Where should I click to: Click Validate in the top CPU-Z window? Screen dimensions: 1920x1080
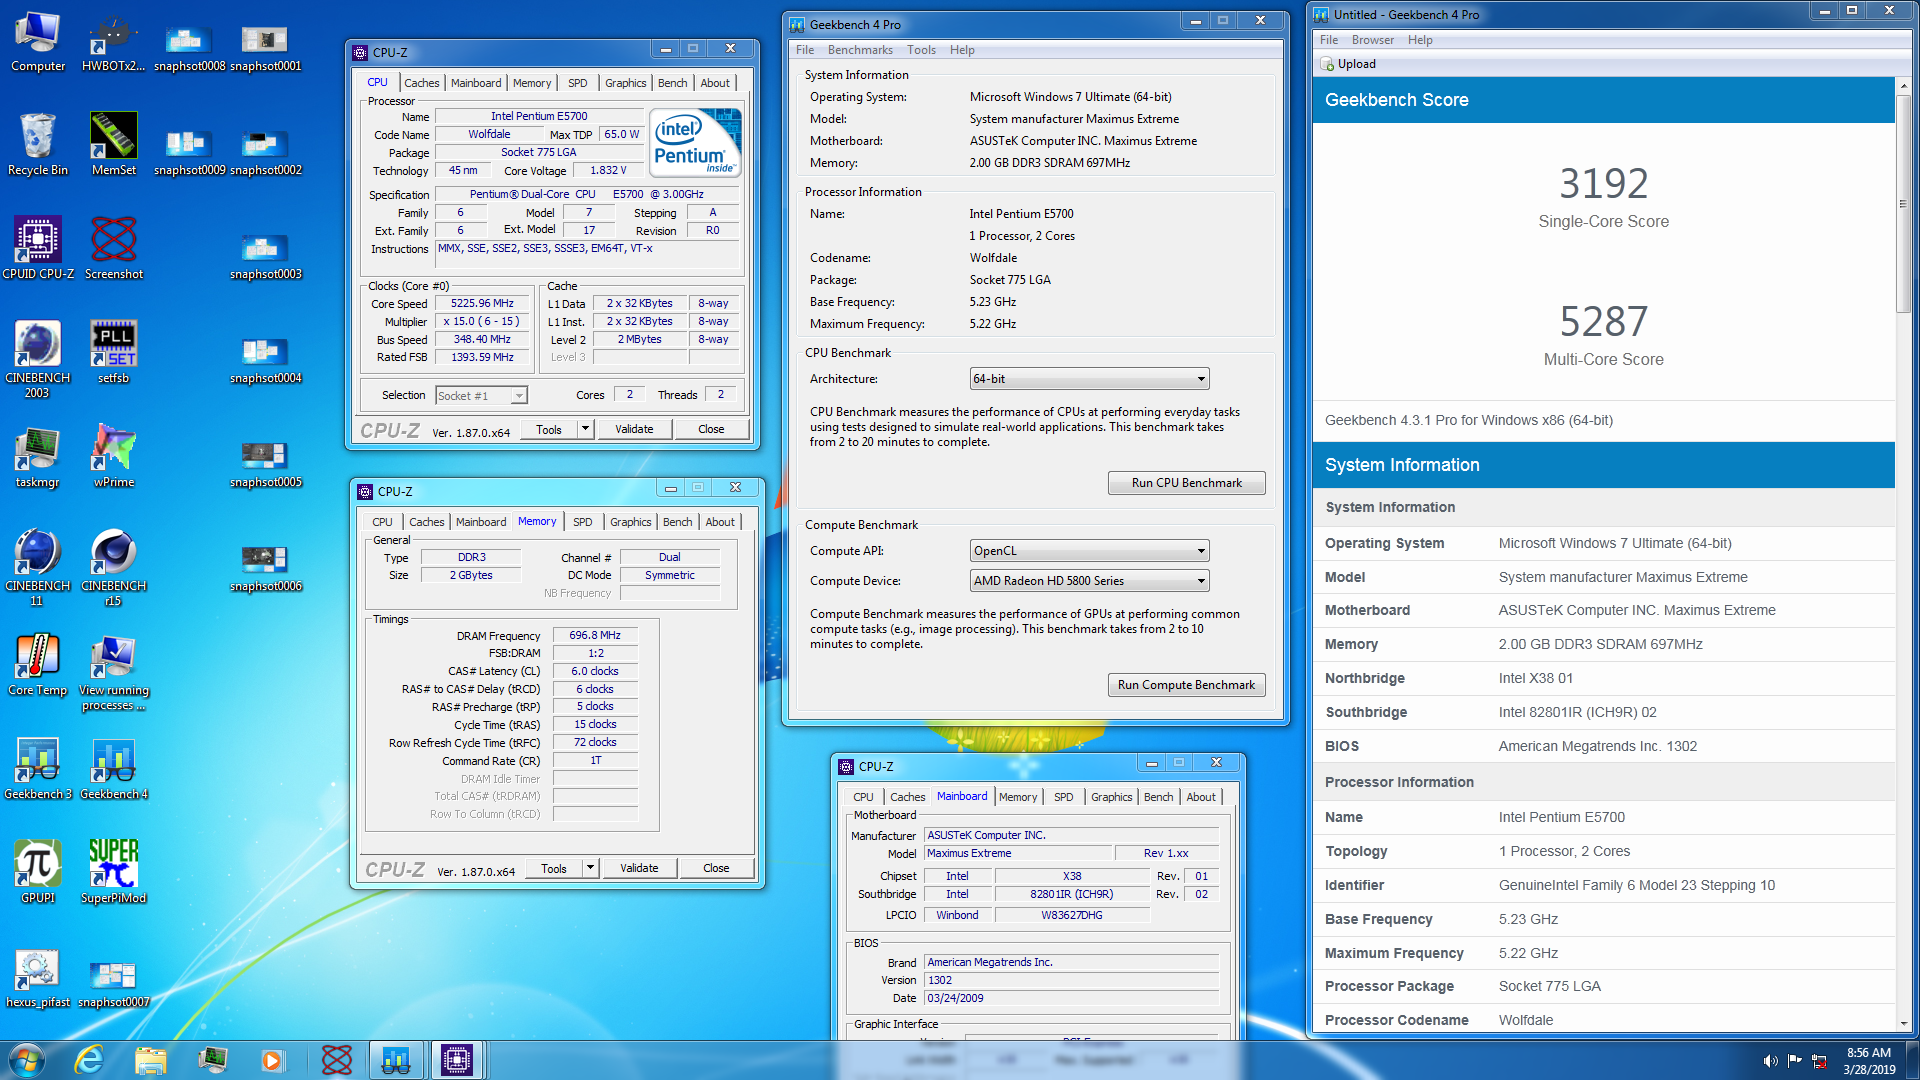point(634,429)
